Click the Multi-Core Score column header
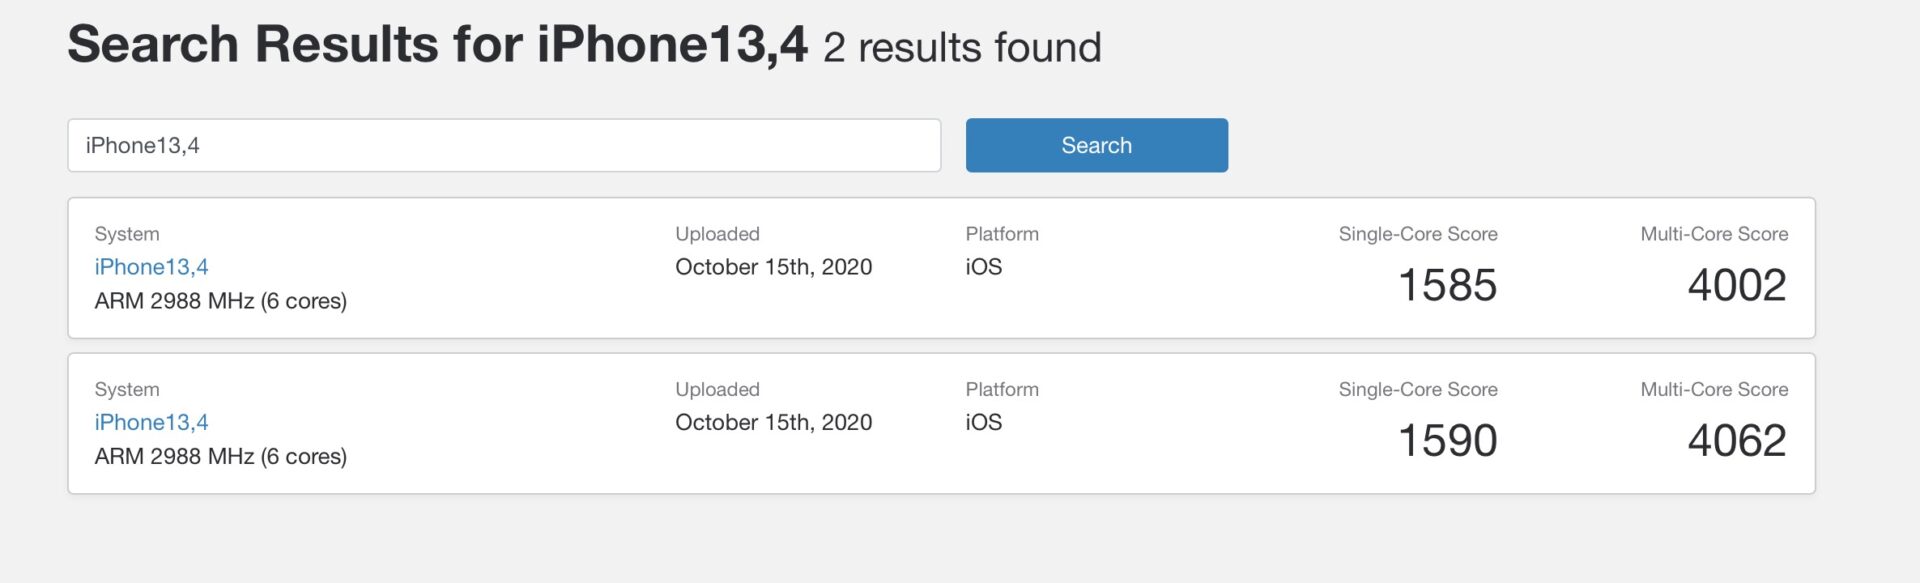This screenshot has height=583, width=1920. click(1714, 233)
